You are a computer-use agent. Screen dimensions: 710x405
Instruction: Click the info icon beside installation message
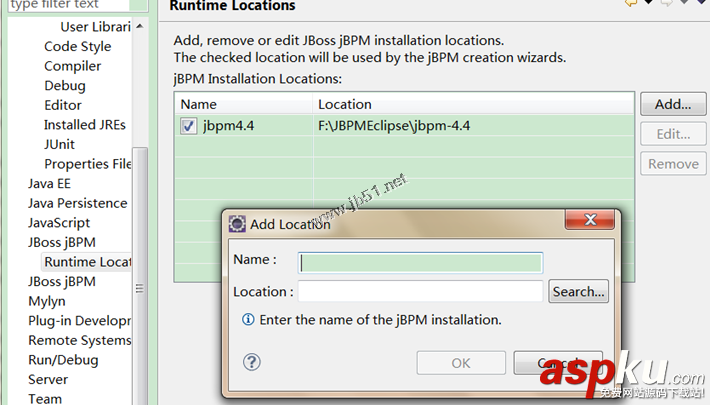pyautogui.click(x=248, y=319)
